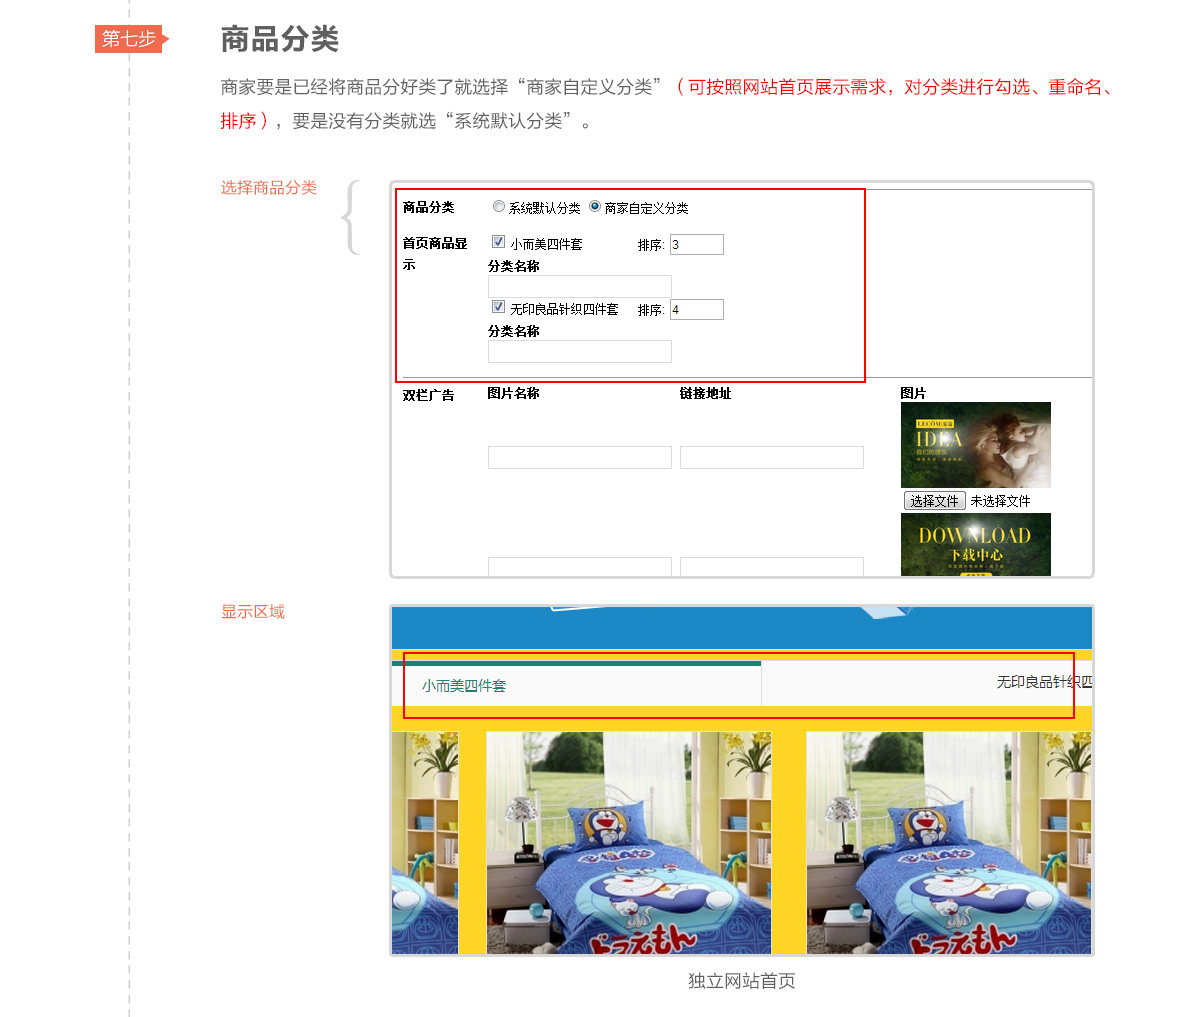
Task: Toggle the 小而美四件套 checkbox
Action: click(499, 242)
